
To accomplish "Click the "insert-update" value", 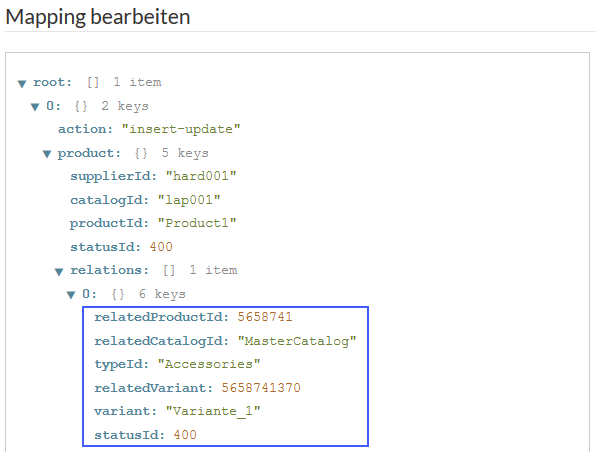I will [181, 129].
